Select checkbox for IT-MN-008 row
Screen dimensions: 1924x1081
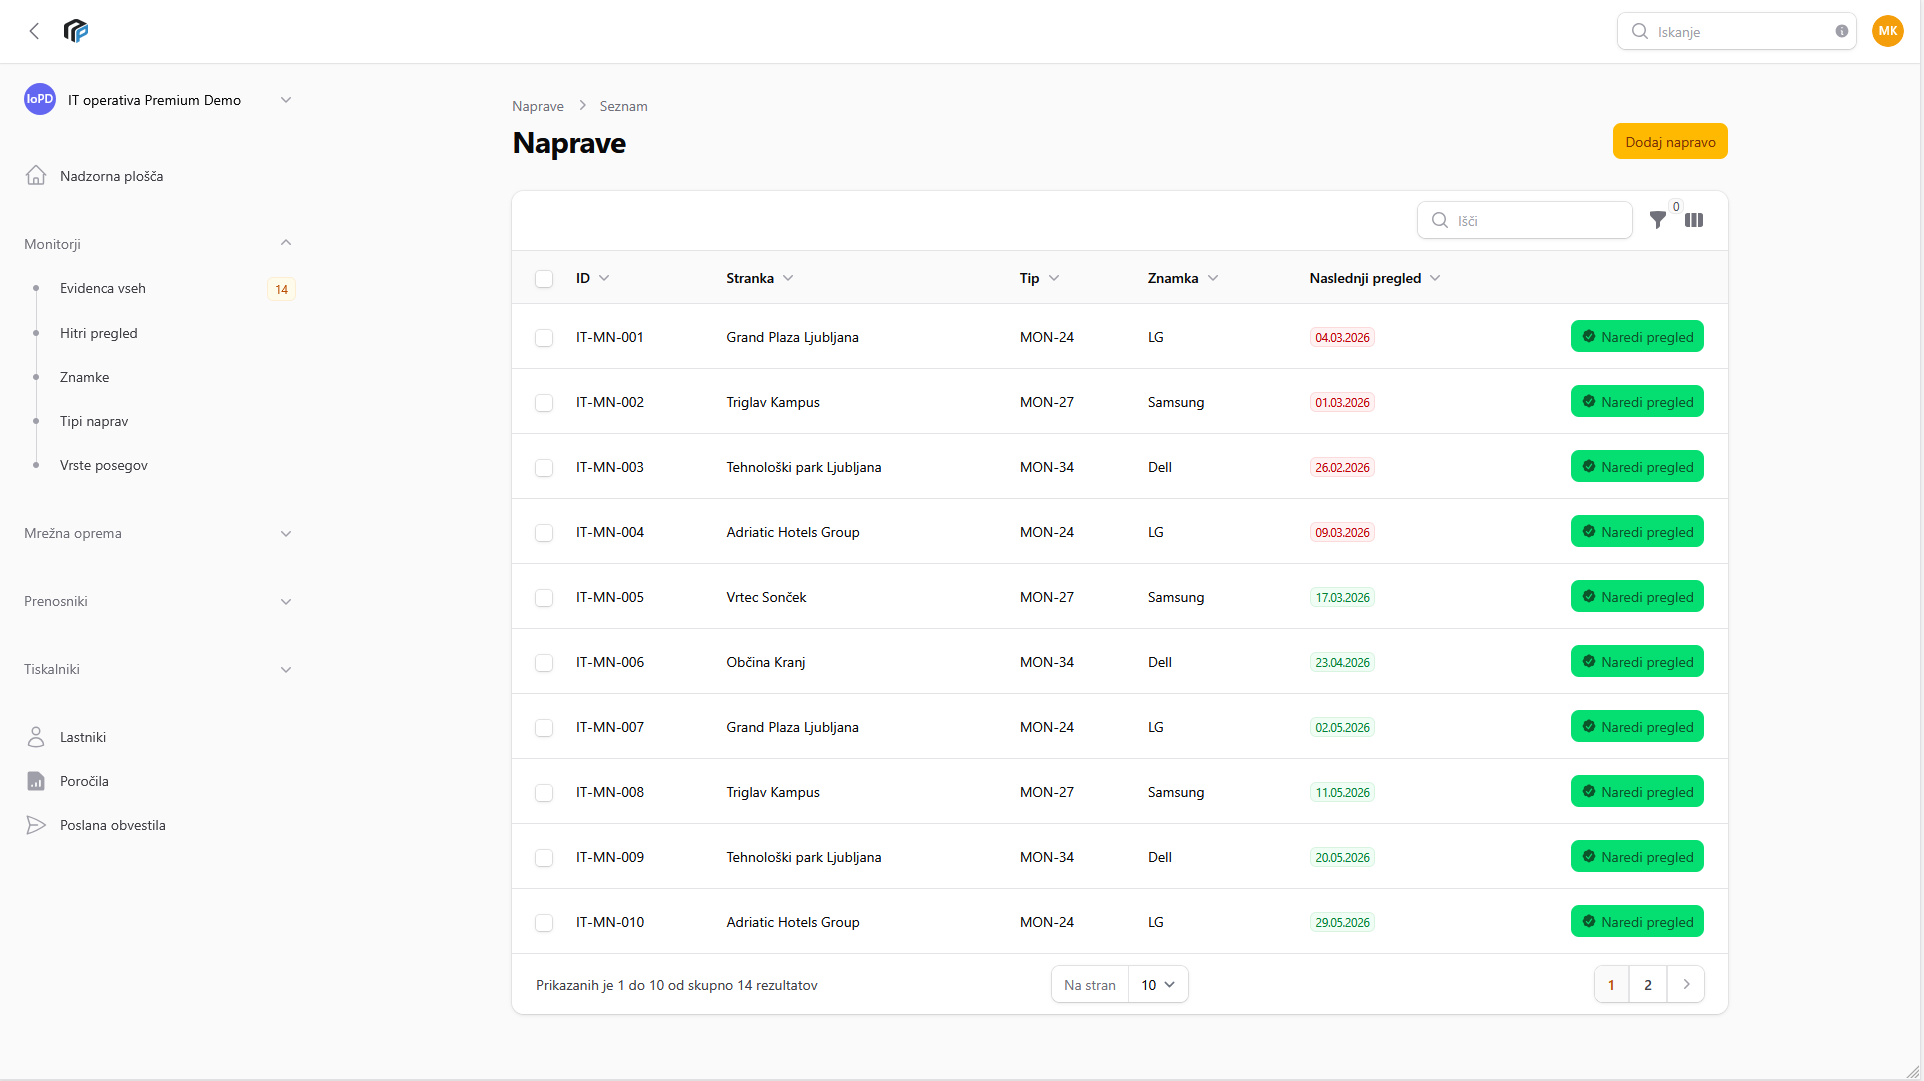pos(544,793)
